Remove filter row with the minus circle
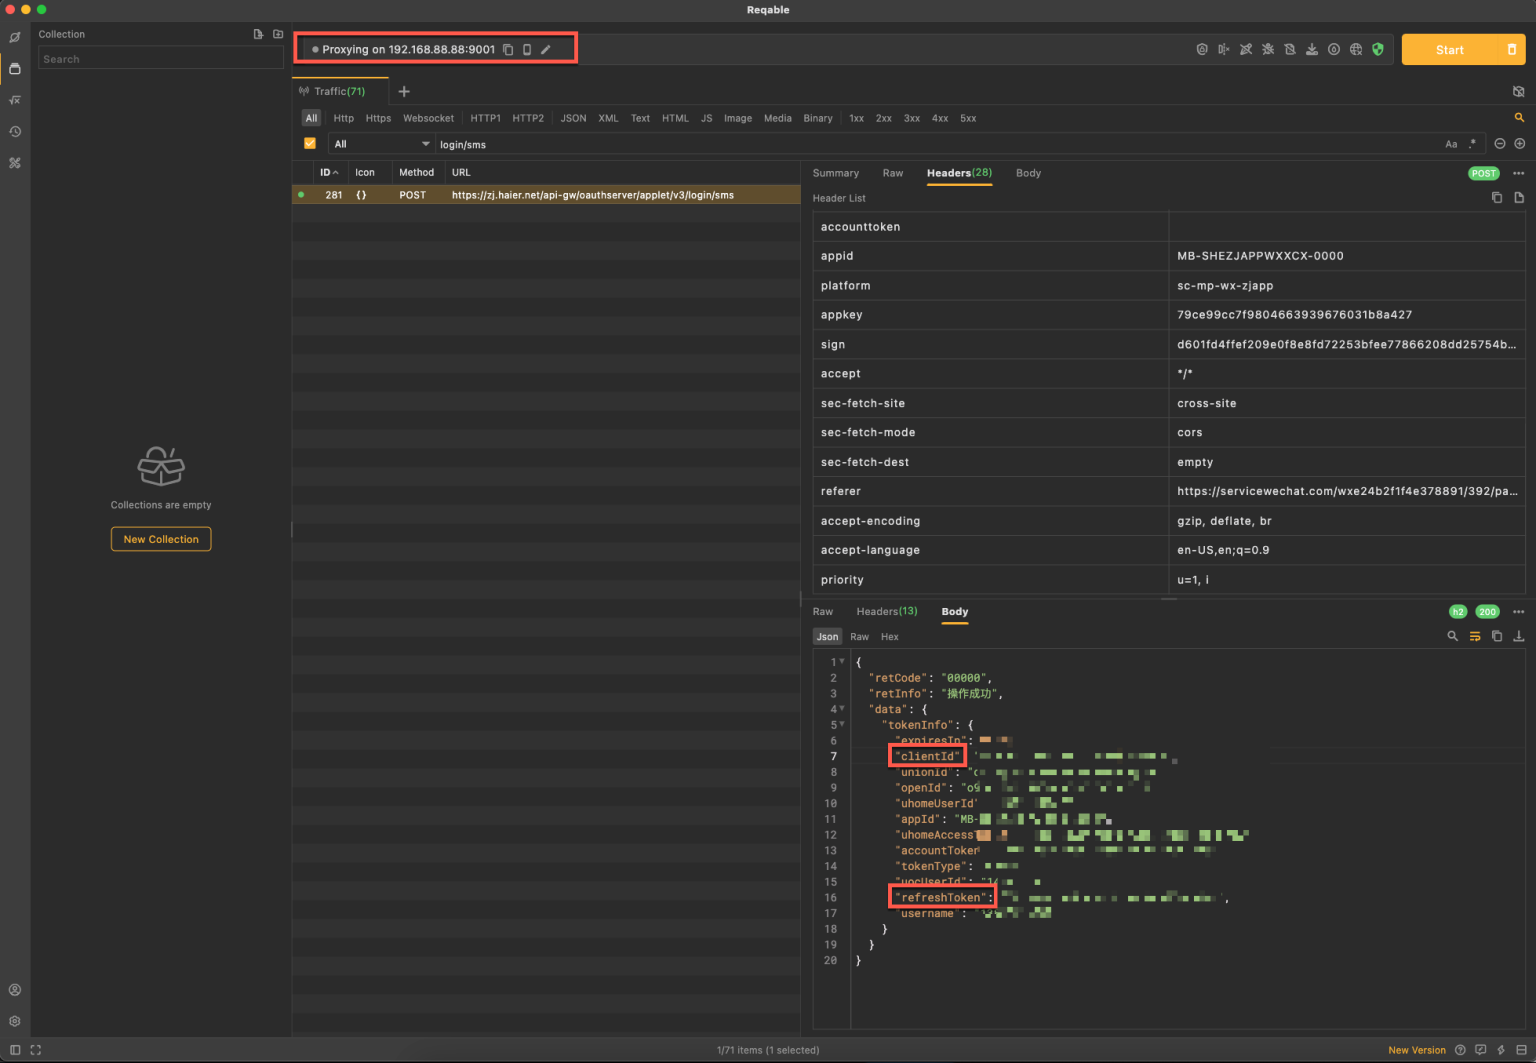This screenshot has width=1536, height=1063. point(1500,144)
